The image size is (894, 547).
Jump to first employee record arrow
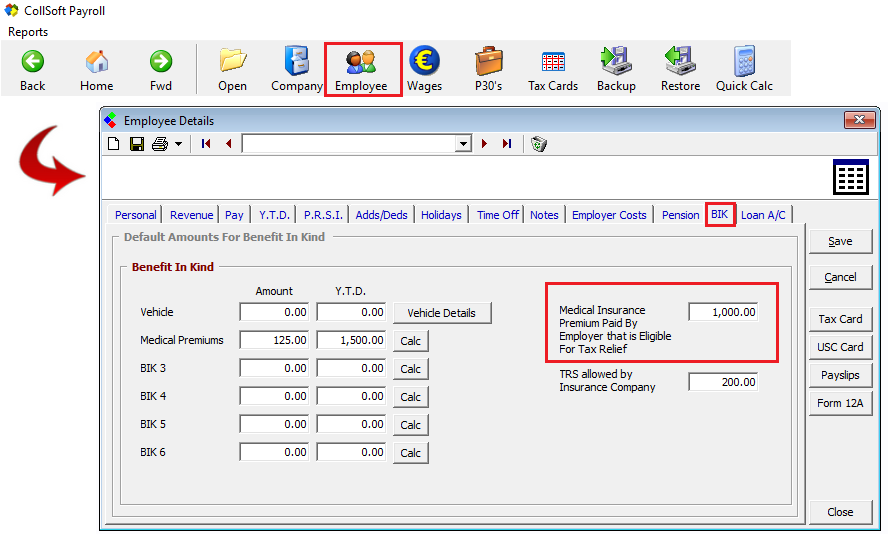coord(206,144)
